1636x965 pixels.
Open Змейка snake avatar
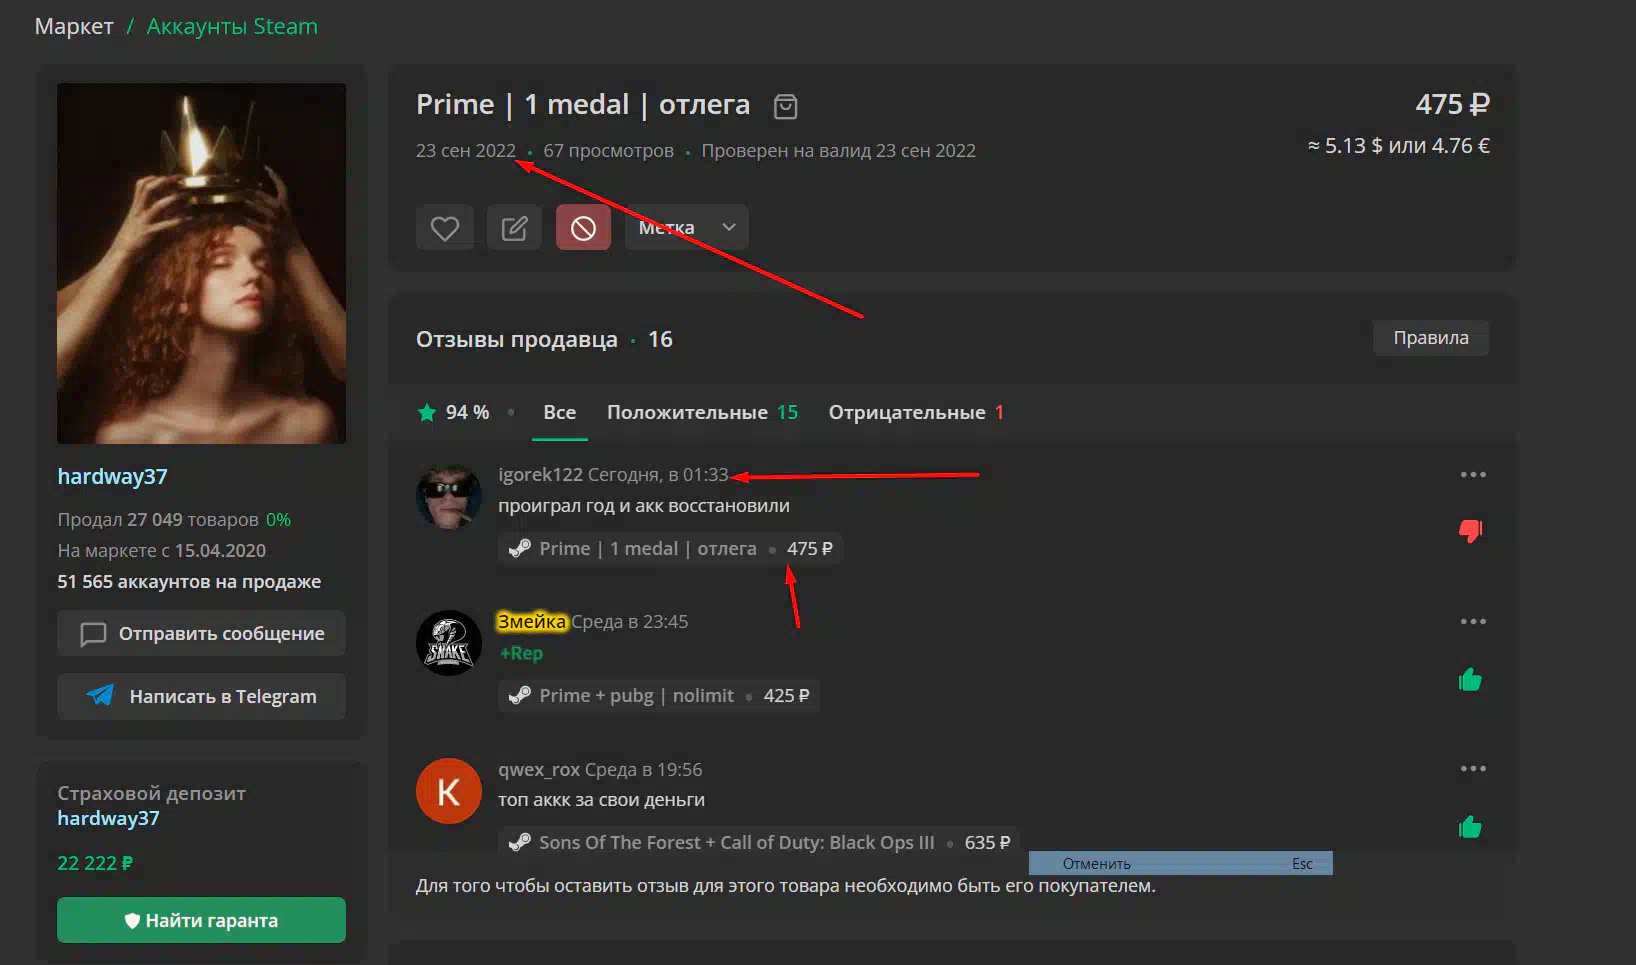(x=448, y=643)
